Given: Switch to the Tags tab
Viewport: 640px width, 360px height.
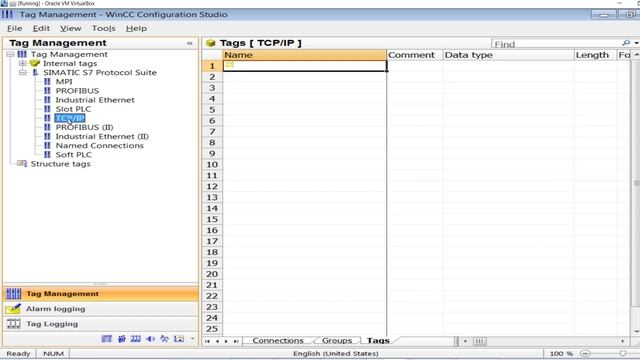Looking at the screenshot, I should (x=378, y=340).
